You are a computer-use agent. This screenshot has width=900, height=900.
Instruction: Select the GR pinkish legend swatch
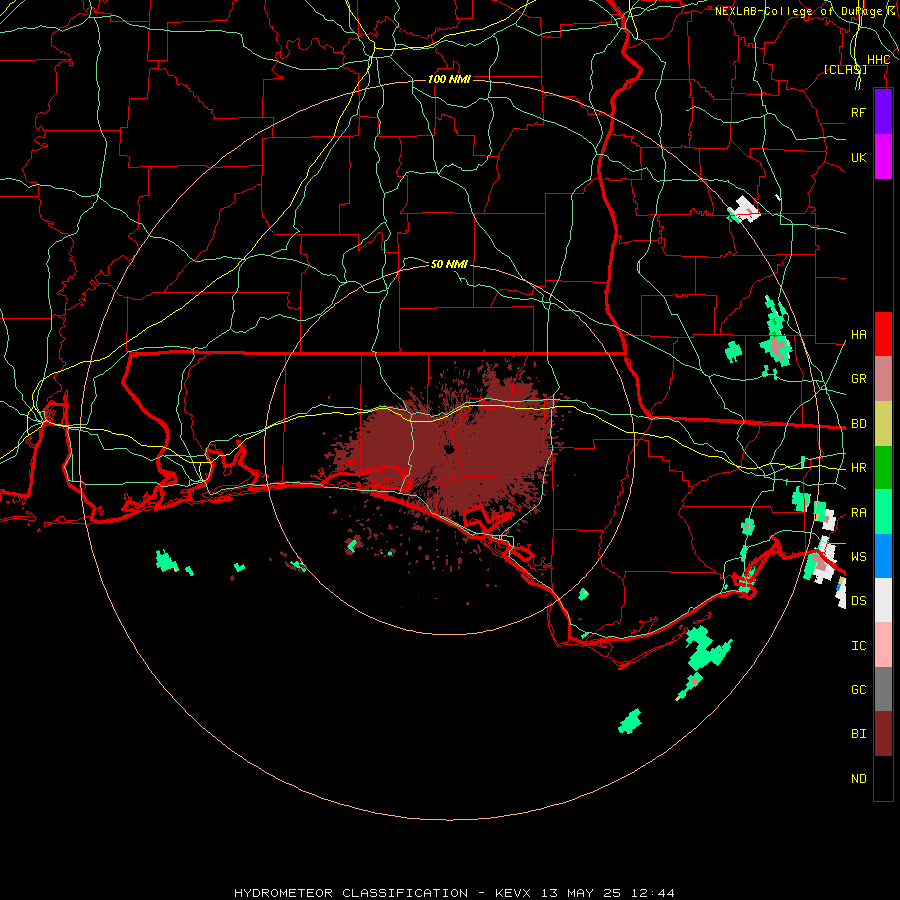click(x=883, y=379)
